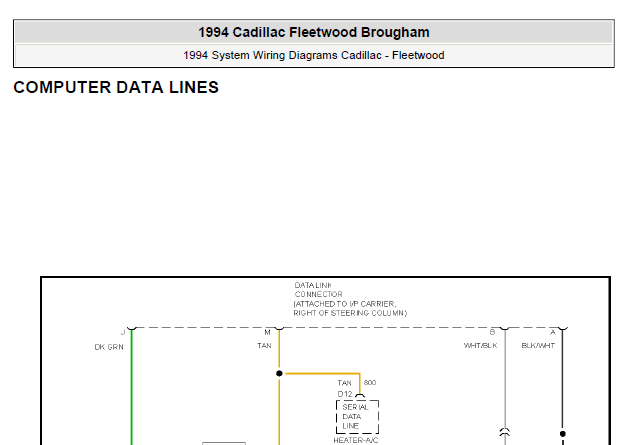
Task: Click connector terminal 'J' label
Action: [123, 333]
